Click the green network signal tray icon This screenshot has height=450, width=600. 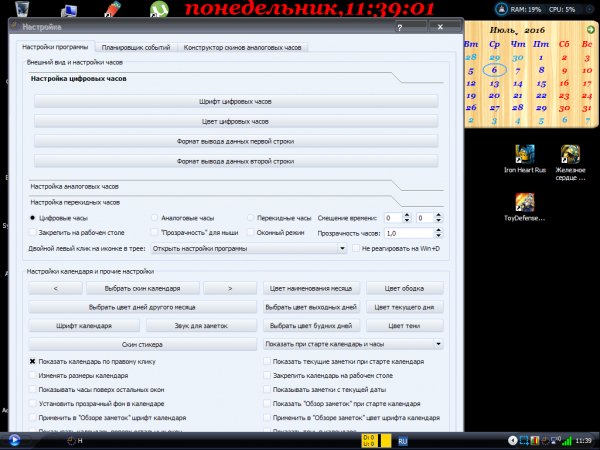pos(568,440)
